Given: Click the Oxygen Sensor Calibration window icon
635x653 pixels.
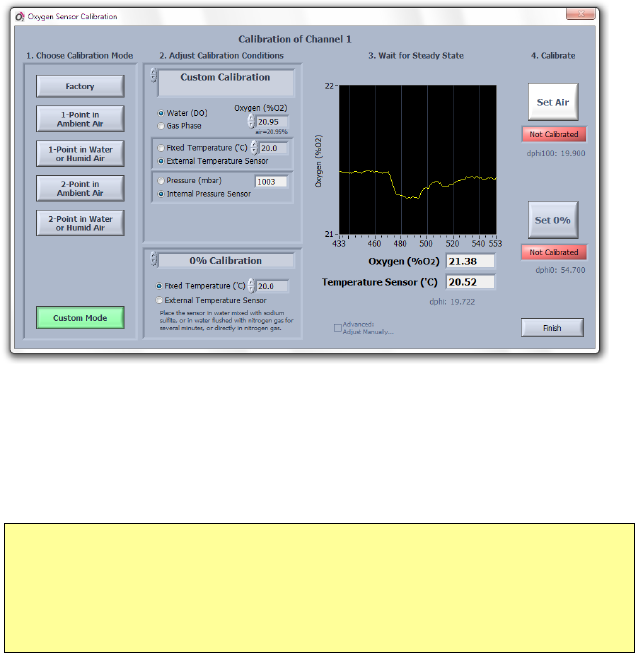Looking at the screenshot, I should pos(20,17).
